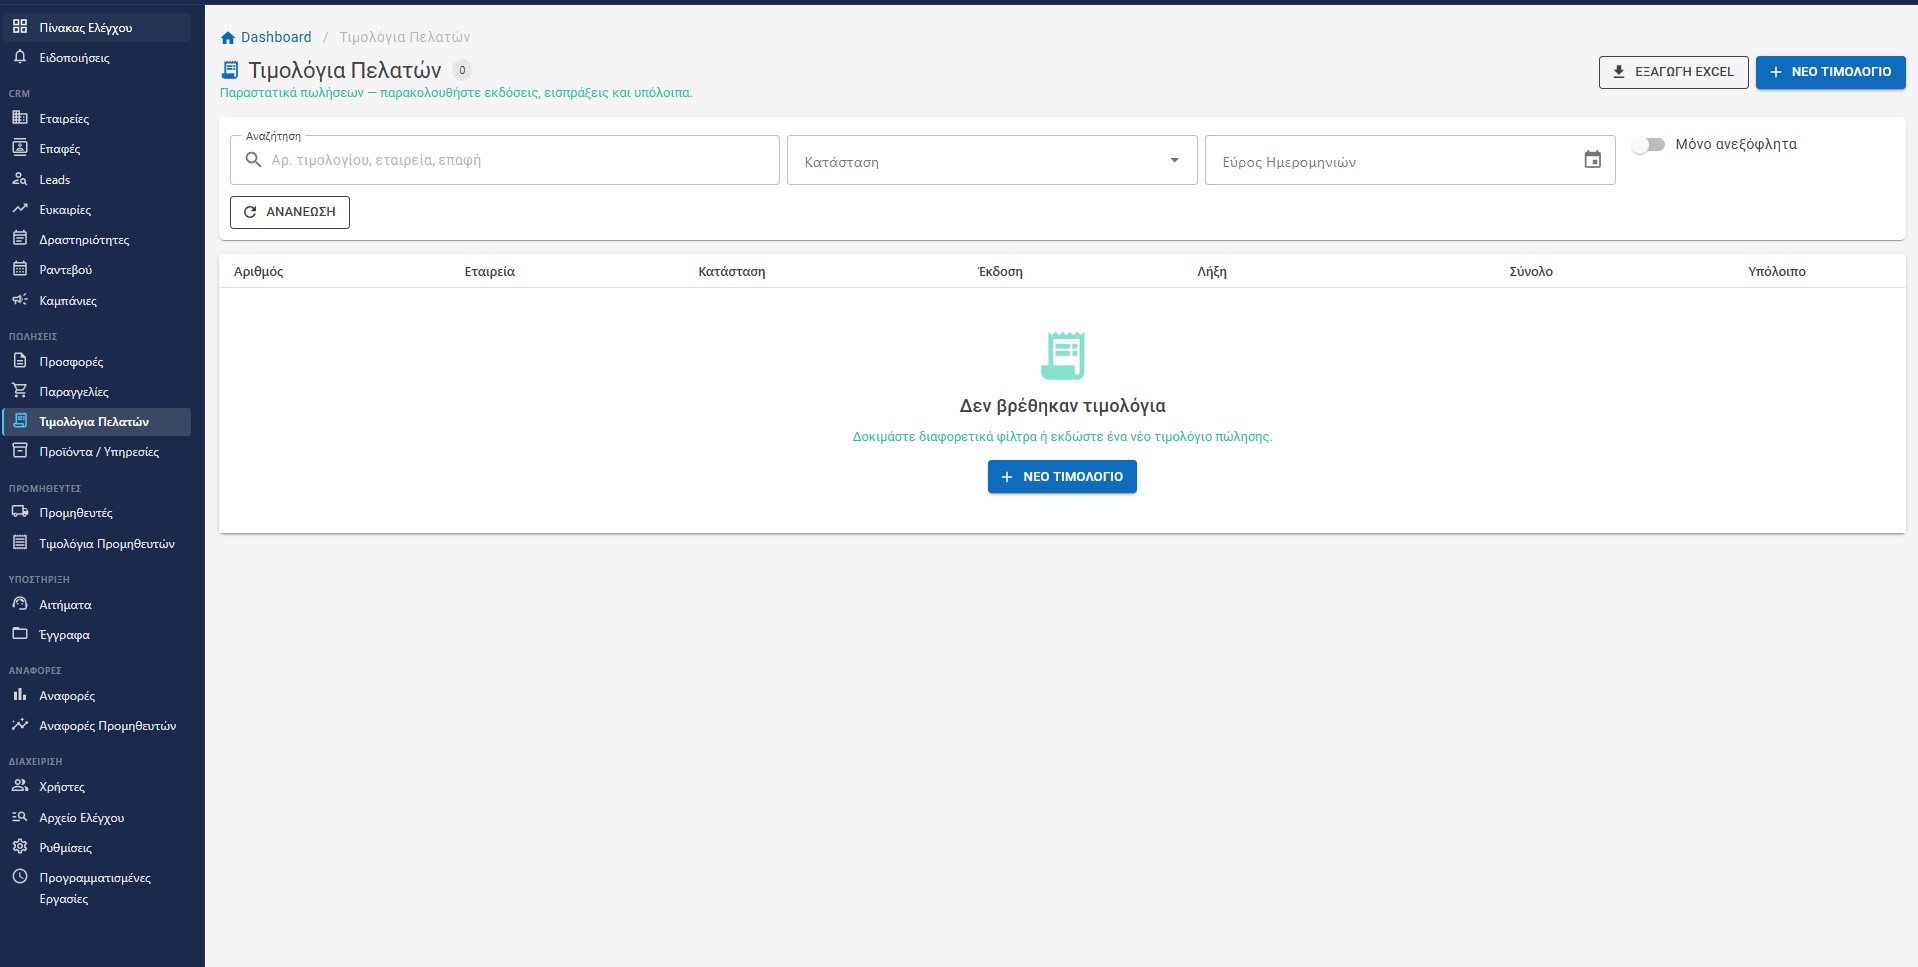Navigate to Αναφορές Προμηθευτών
Screen dimensions: 1918x967
[97, 725]
